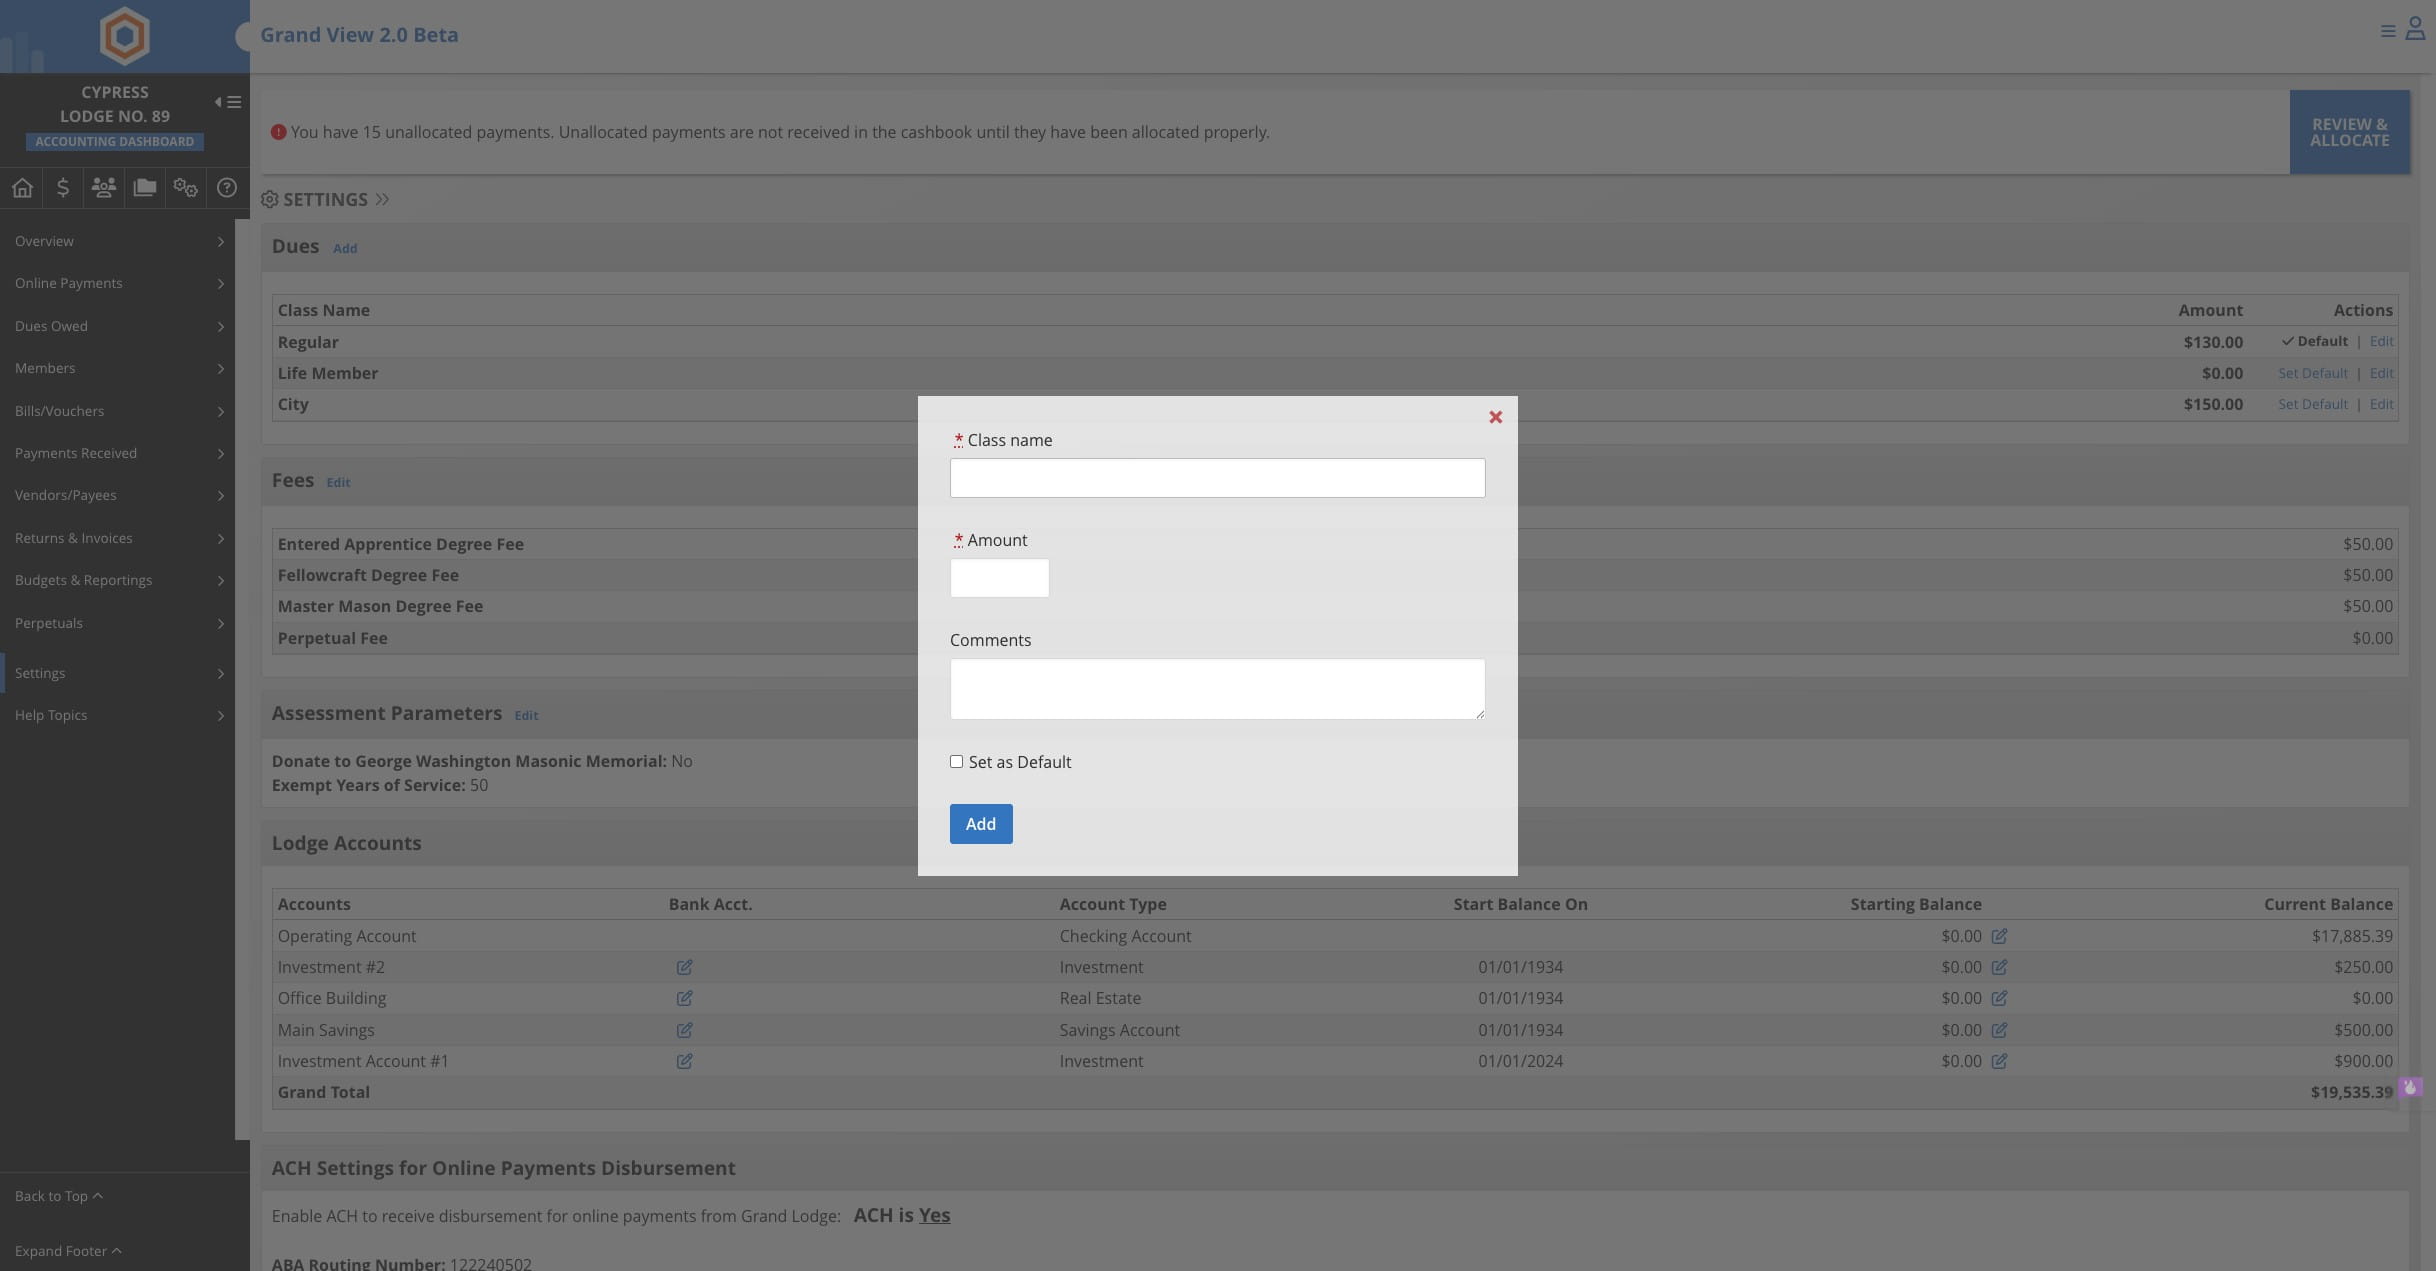Click Edit link next to Fees
This screenshot has width=2436, height=1271.
338,483
